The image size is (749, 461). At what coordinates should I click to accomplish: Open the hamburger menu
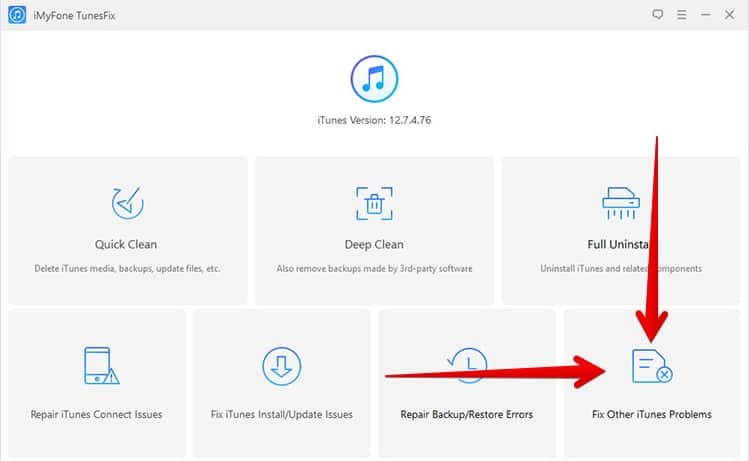682,15
